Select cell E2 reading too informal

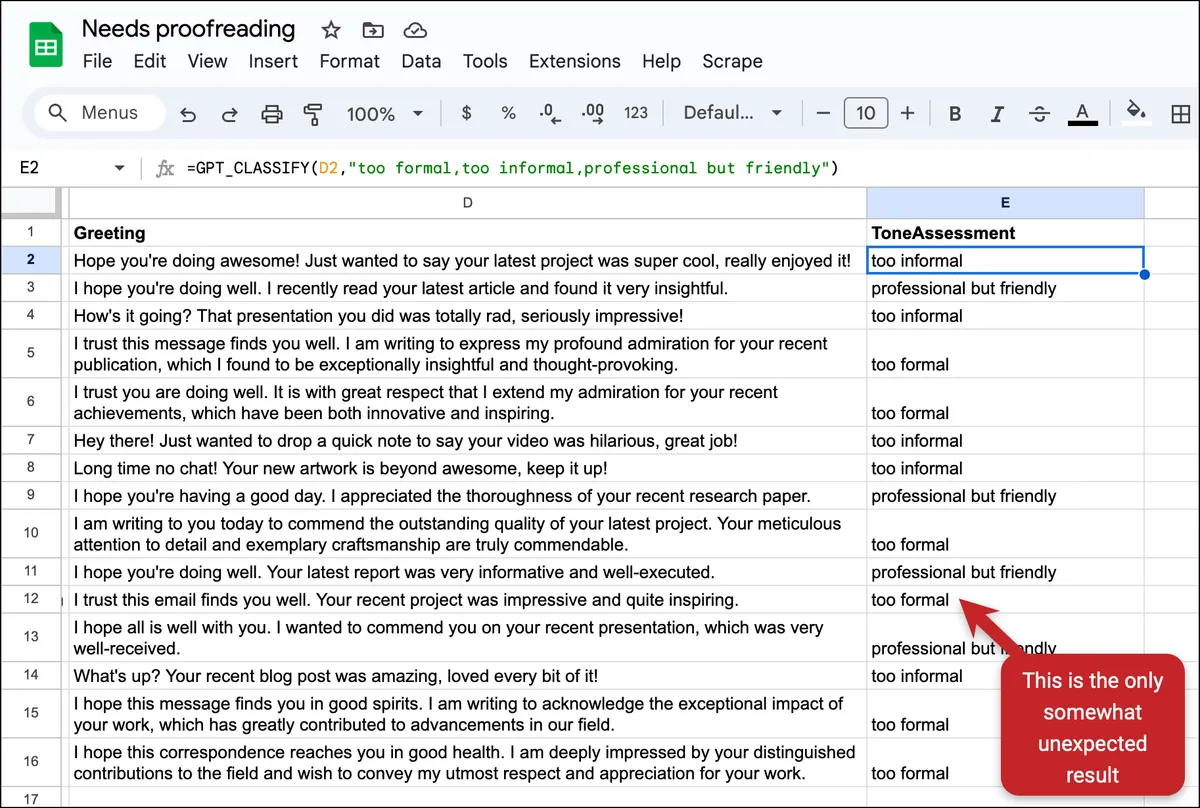tap(1005, 260)
